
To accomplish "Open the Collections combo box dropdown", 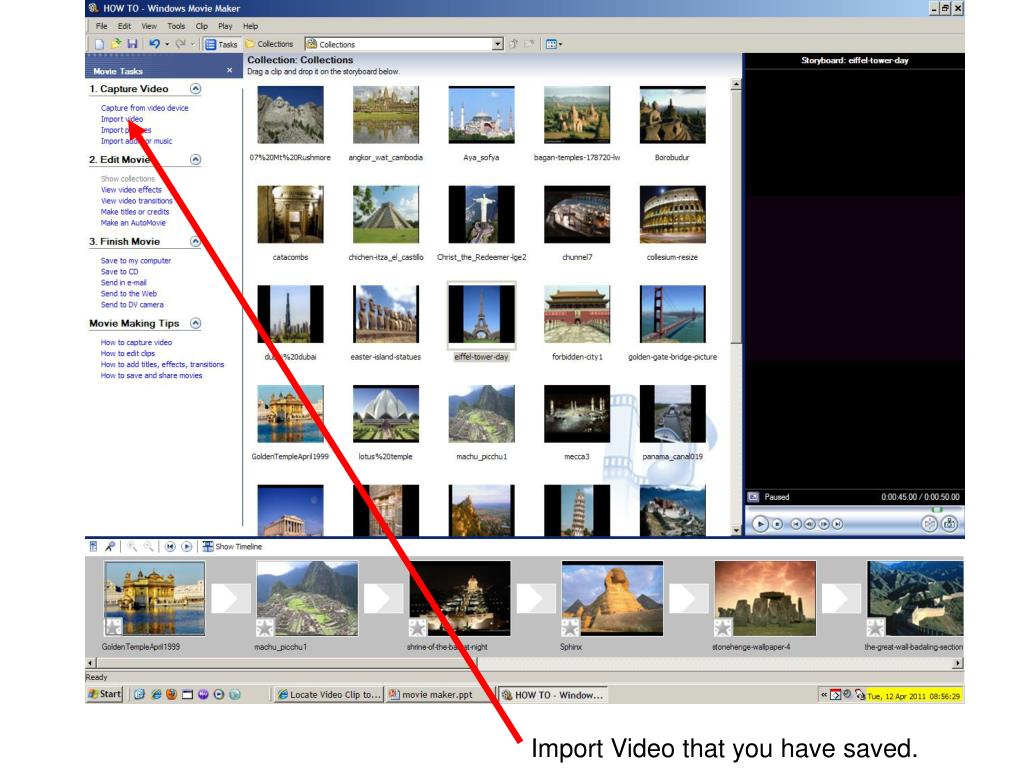I will tap(497, 44).
